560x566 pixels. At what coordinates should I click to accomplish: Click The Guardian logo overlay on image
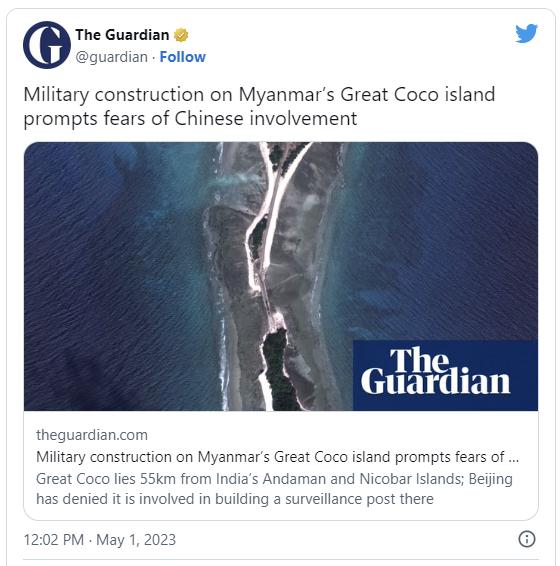(445, 375)
